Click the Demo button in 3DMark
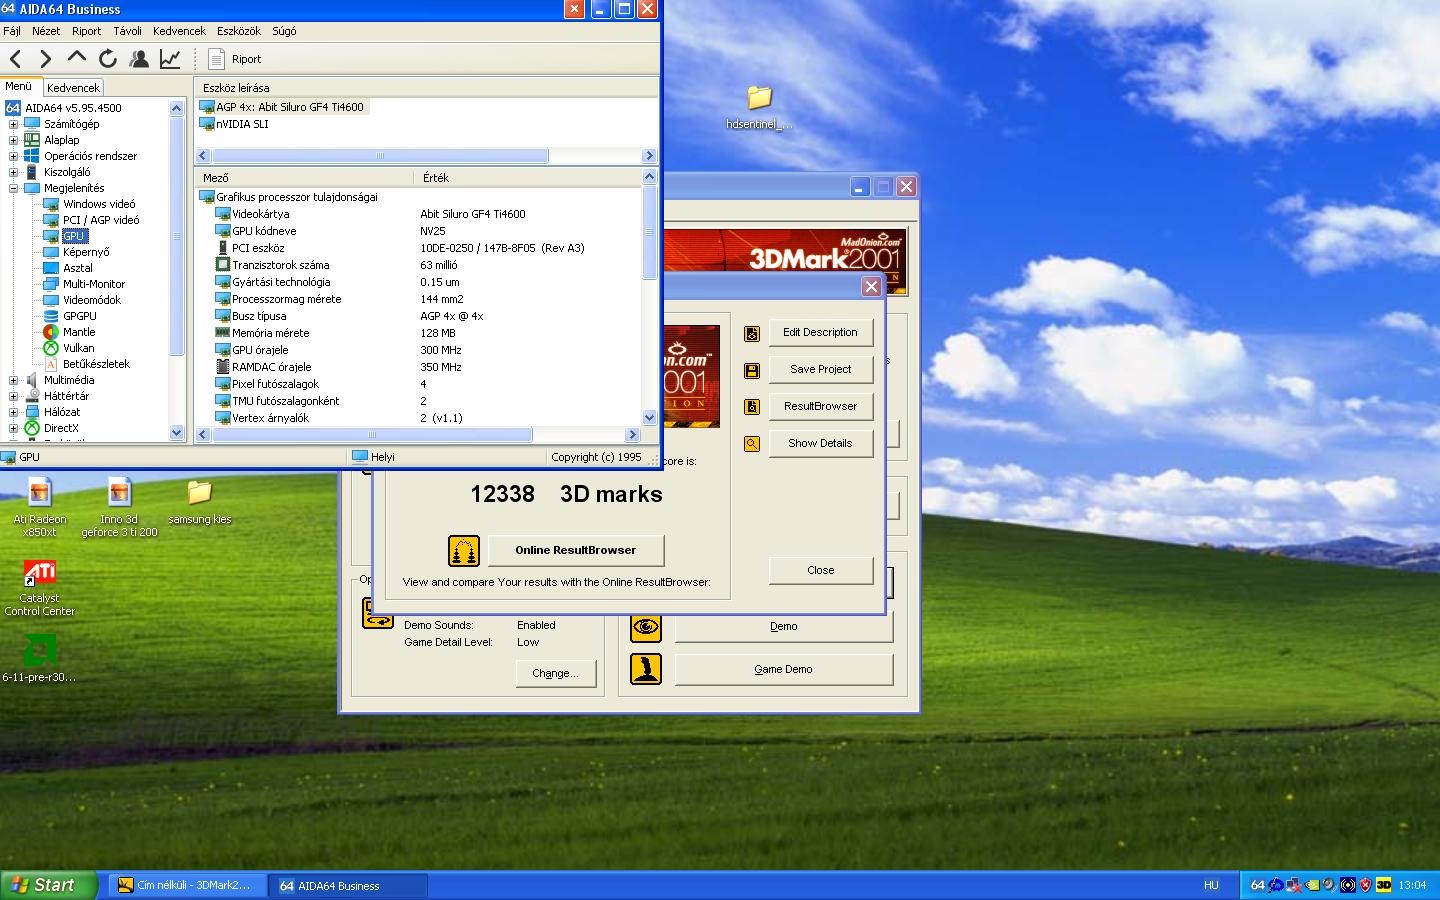The height and width of the screenshot is (900, 1440). 783,626
